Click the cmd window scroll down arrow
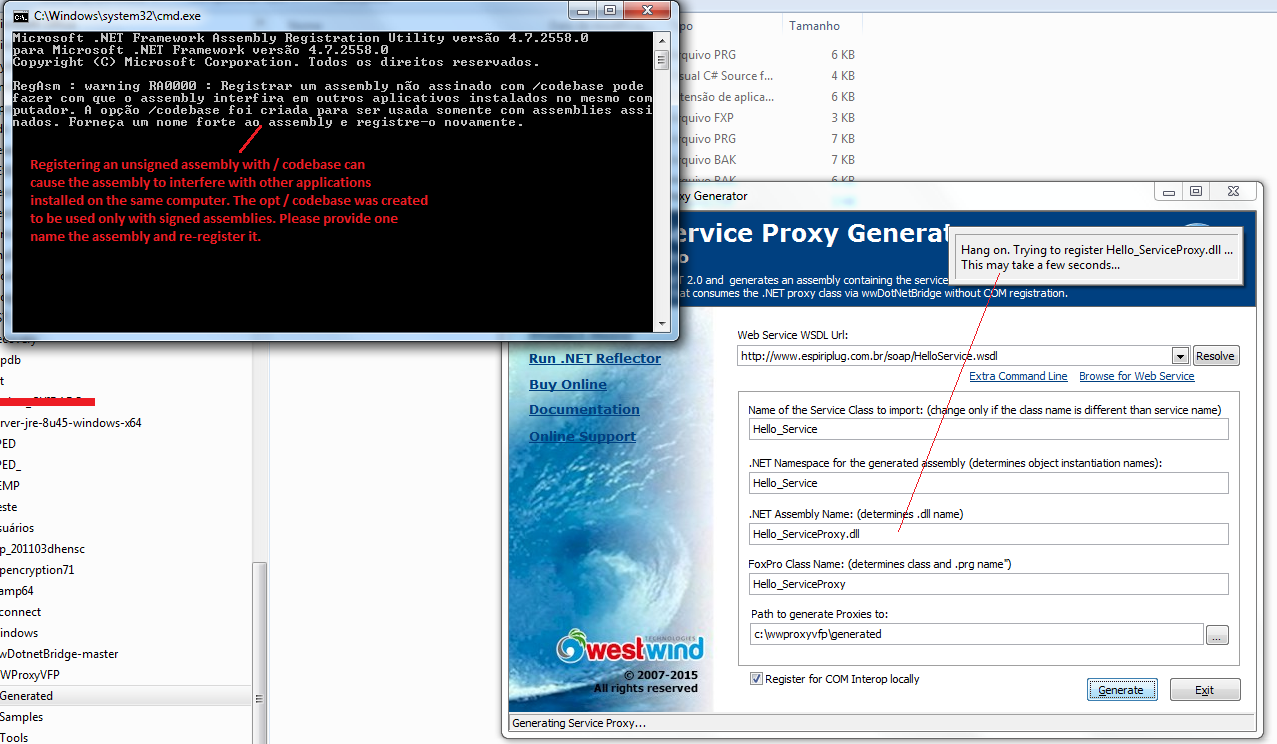 [661, 323]
